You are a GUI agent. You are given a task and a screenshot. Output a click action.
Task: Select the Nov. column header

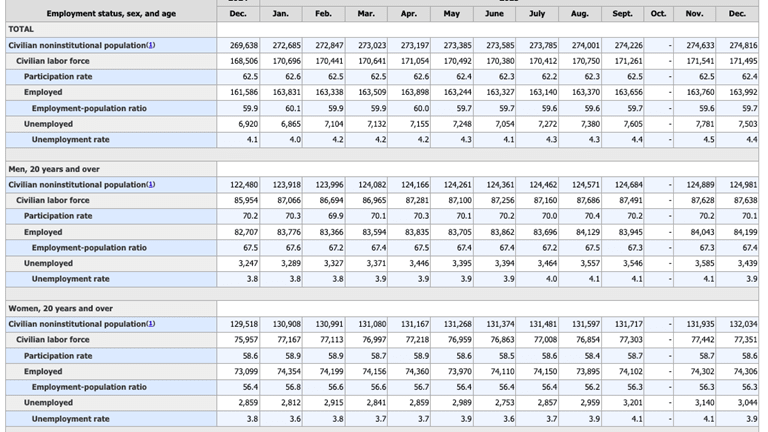(x=695, y=14)
